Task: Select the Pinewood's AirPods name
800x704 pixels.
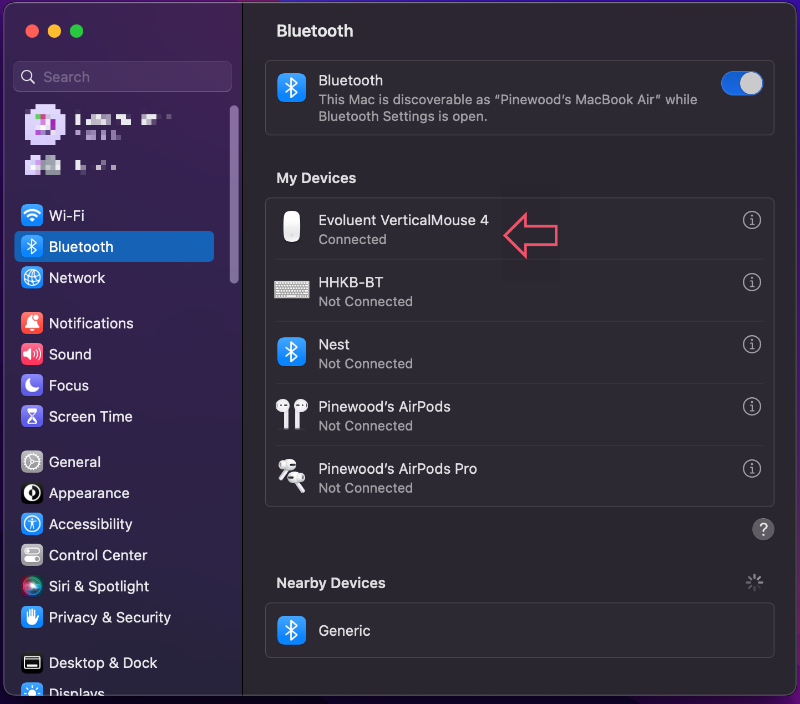Action: point(384,407)
